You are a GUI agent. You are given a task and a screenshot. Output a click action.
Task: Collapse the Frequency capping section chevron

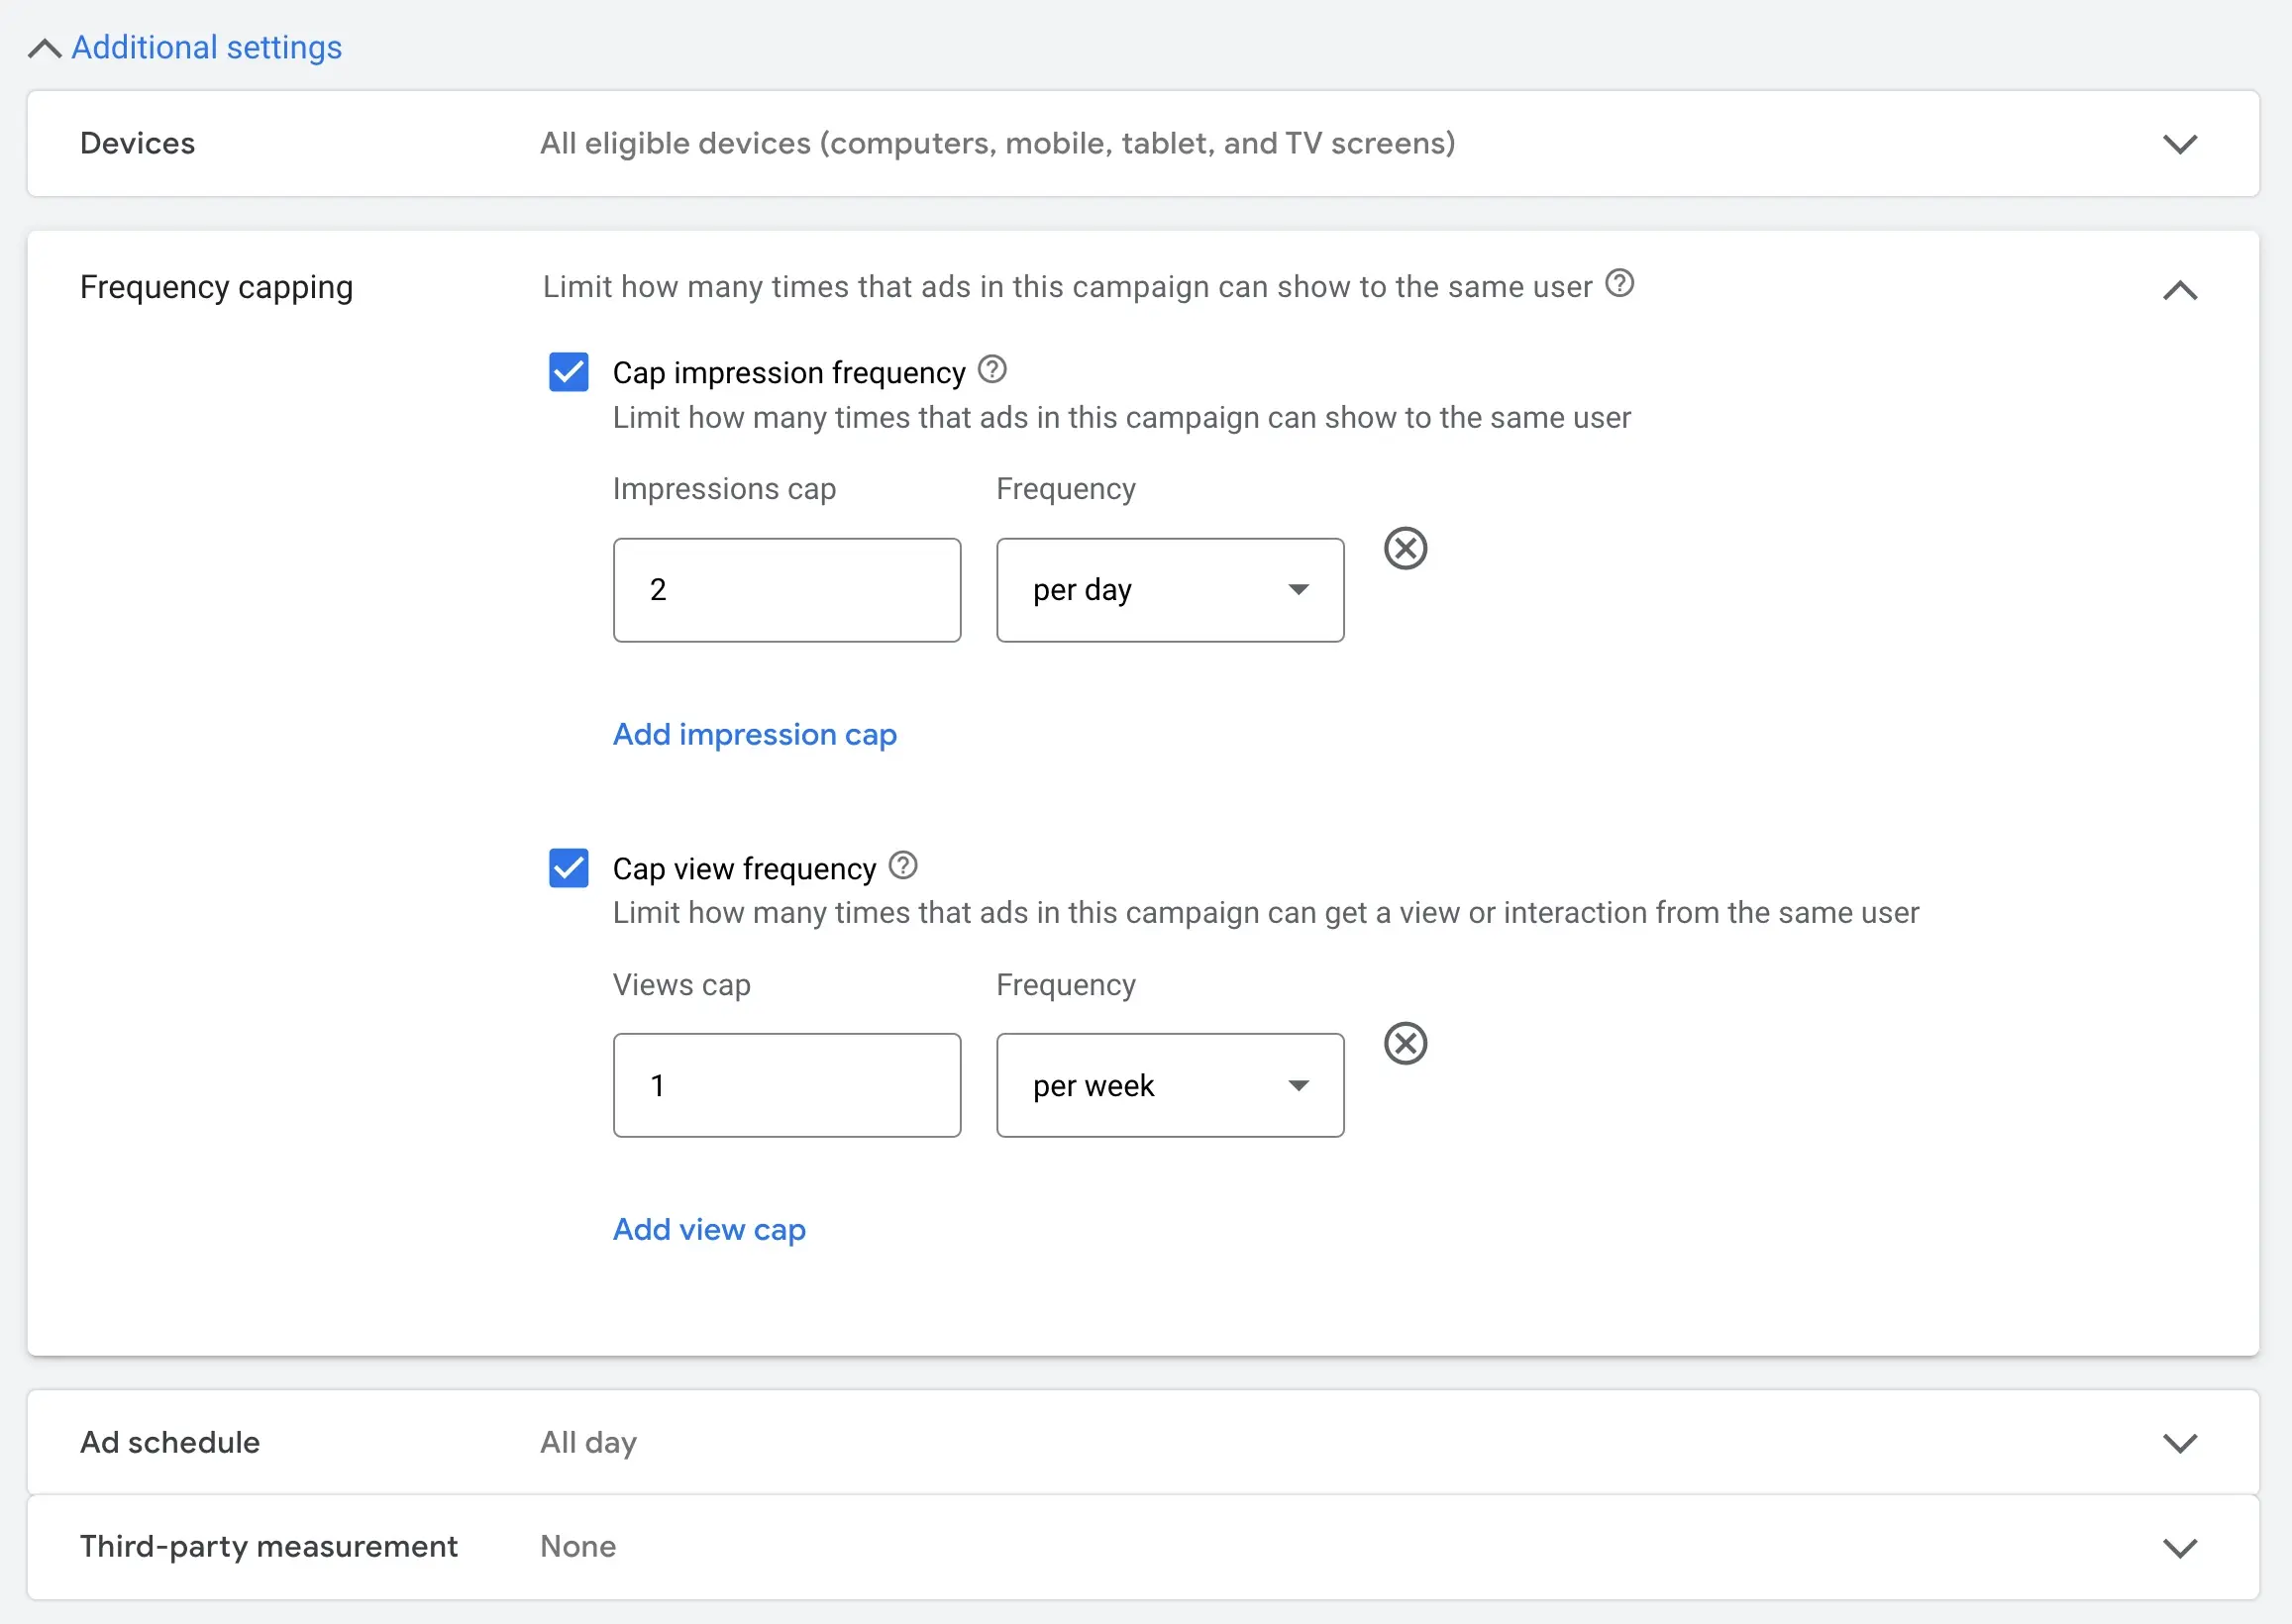[2179, 291]
